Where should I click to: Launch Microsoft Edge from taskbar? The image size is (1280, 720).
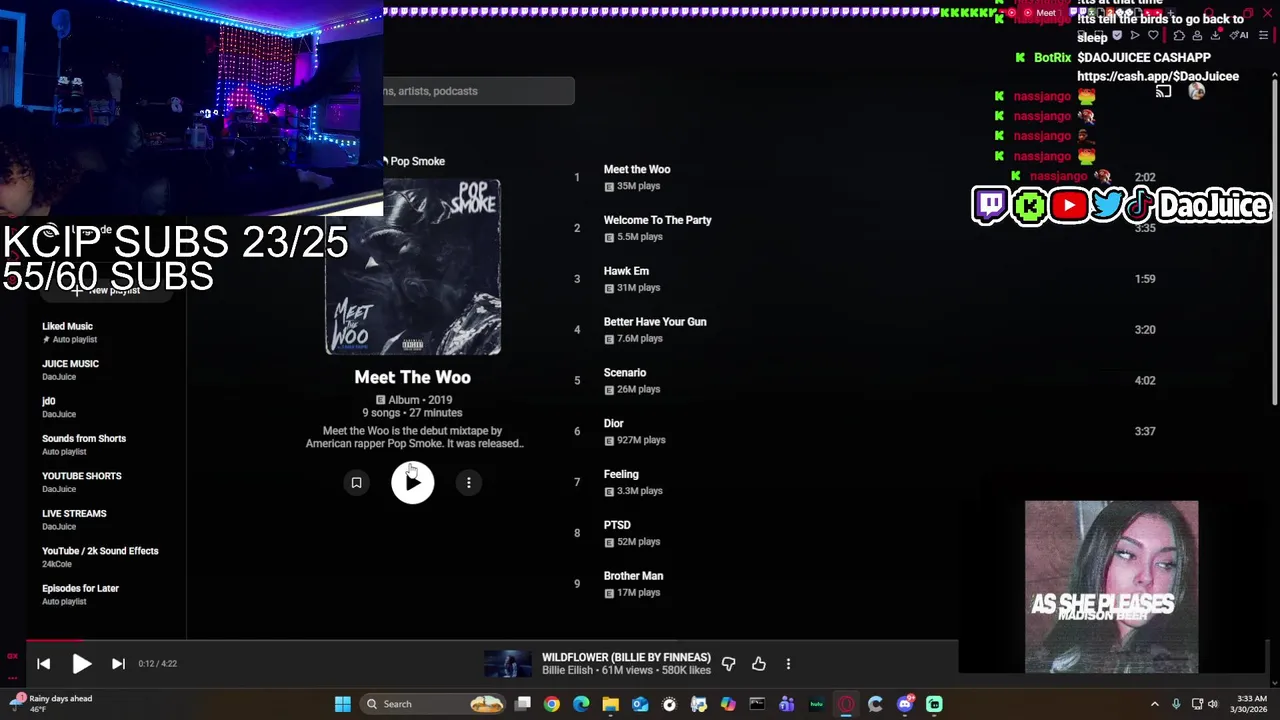click(x=581, y=704)
